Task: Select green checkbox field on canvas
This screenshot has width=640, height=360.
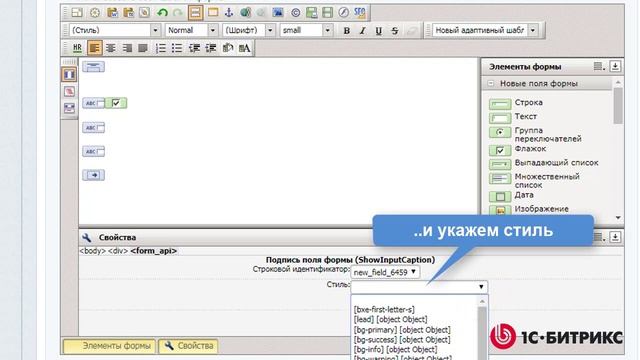Action: pyautogui.click(x=116, y=103)
